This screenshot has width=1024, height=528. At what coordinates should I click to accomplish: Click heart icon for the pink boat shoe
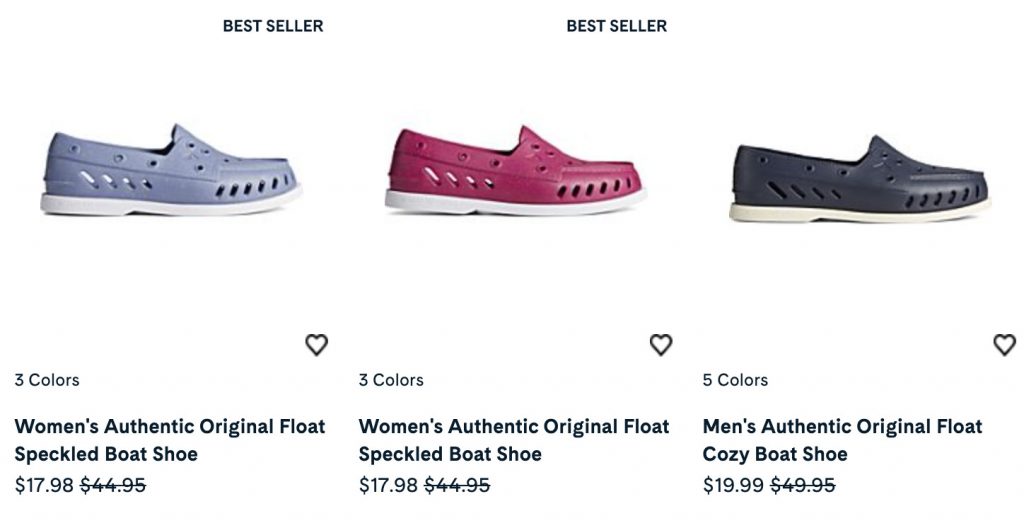tap(661, 345)
